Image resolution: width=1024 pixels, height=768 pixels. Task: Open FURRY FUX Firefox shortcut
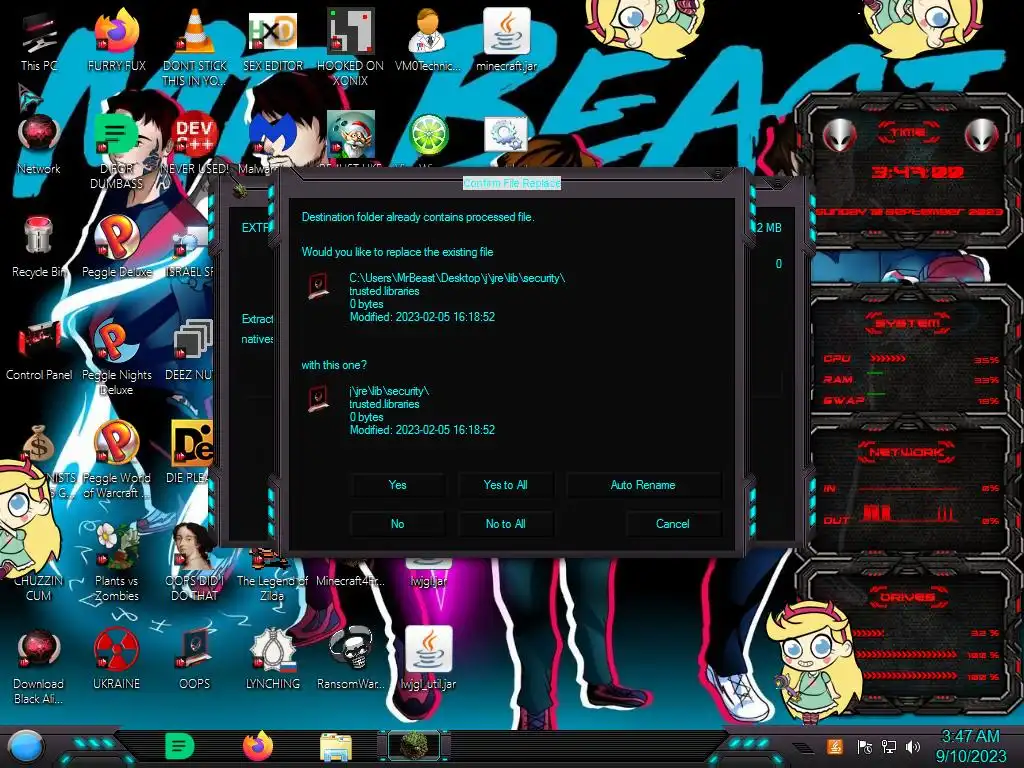tap(116, 40)
